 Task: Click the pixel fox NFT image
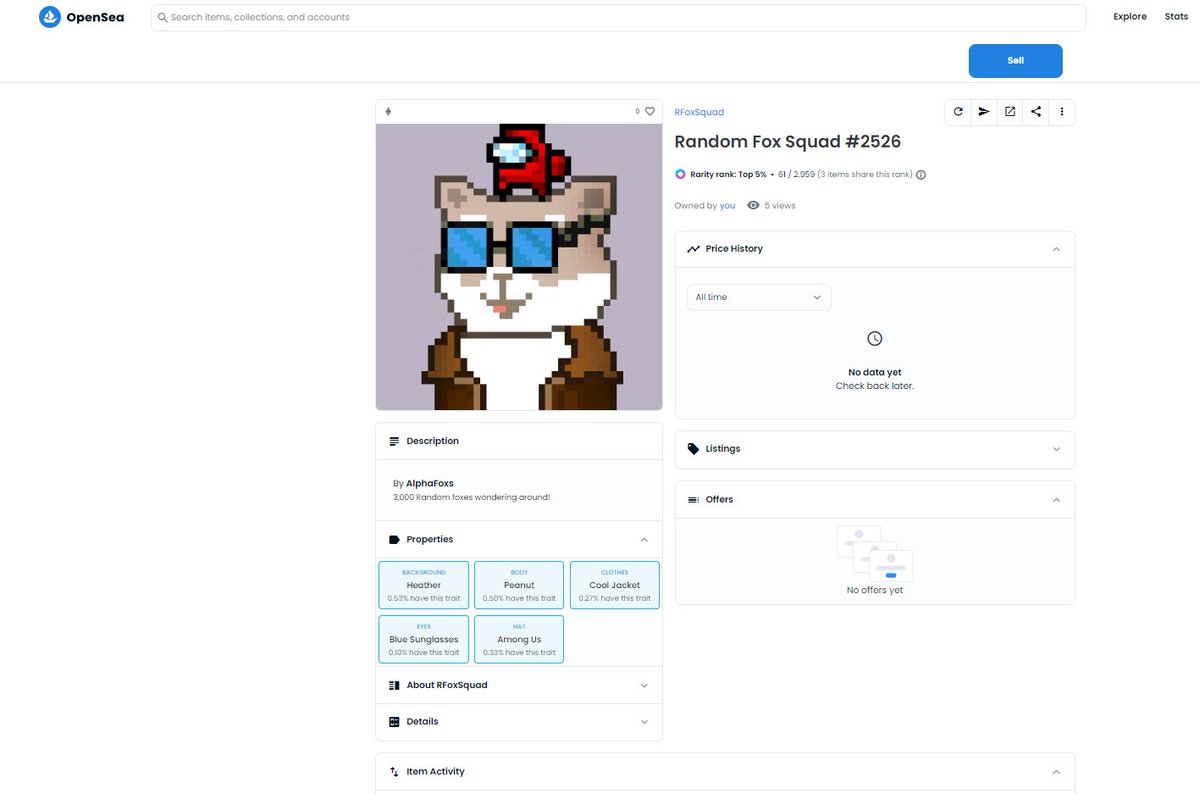(x=519, y=267)
